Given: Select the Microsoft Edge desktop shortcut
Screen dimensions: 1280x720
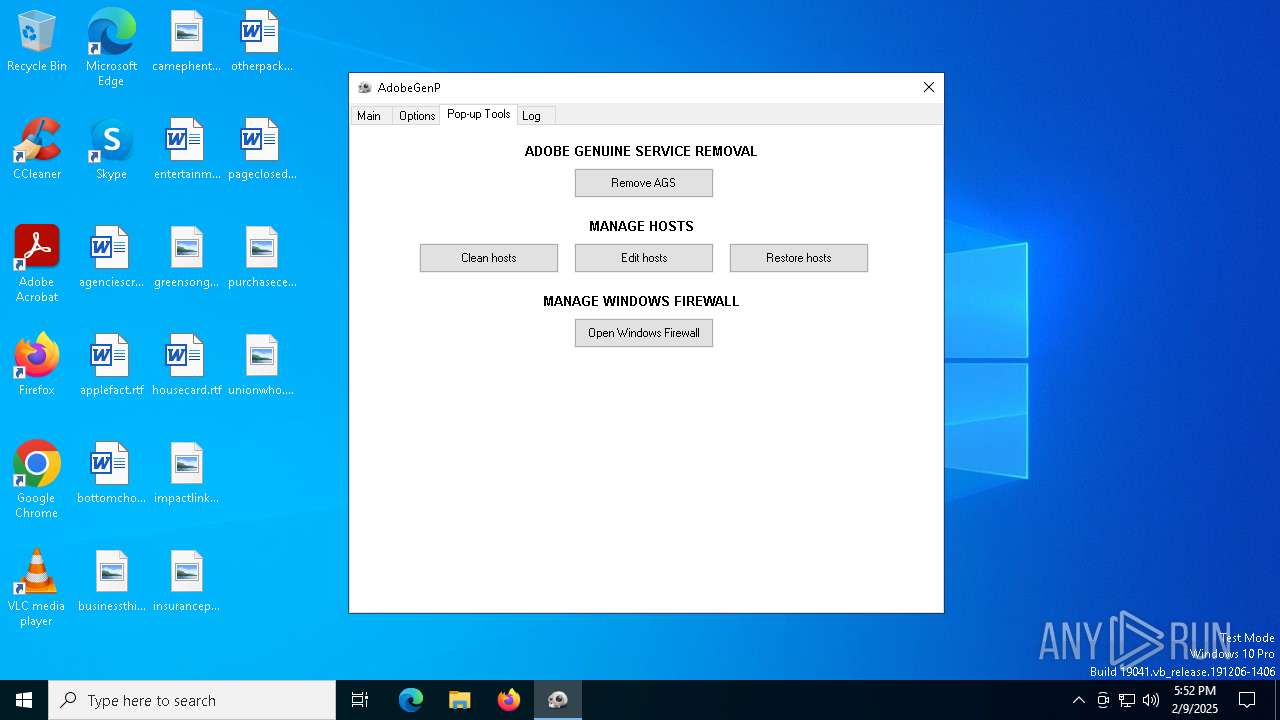Looking at the screenshot, I should click(111, 48).
